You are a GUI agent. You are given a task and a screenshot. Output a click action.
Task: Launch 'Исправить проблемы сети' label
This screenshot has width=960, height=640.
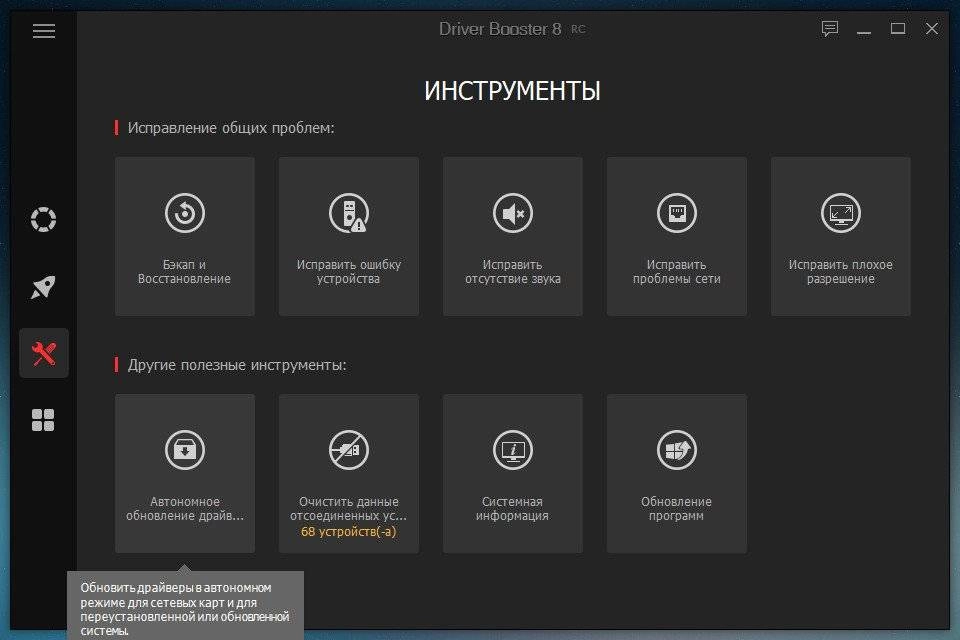point(677,271)
